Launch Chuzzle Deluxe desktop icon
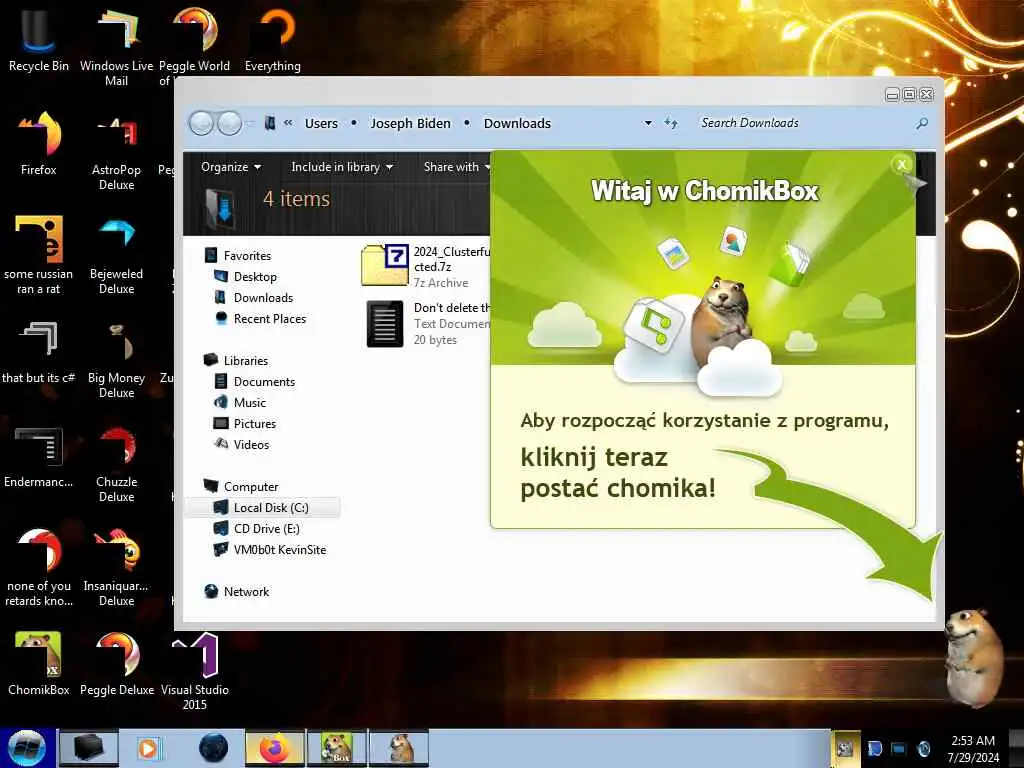The height and width of the screenshot is (768, 1024). click(116, 462)
